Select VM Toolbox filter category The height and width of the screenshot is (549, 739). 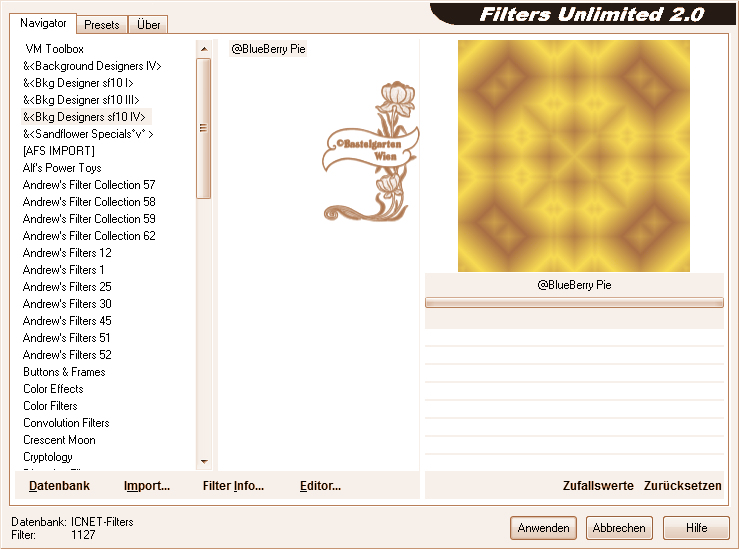(55, 49)
